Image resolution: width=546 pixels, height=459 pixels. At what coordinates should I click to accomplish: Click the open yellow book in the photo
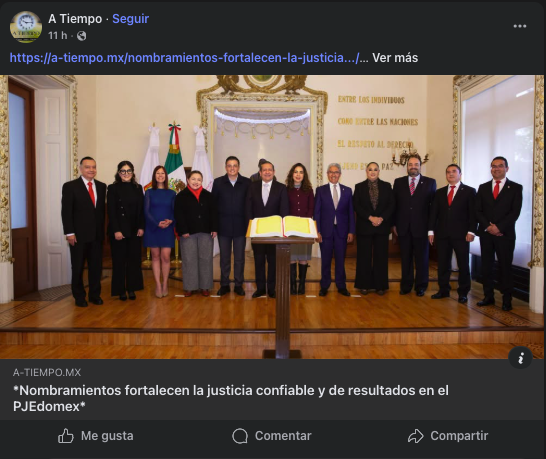282,227
